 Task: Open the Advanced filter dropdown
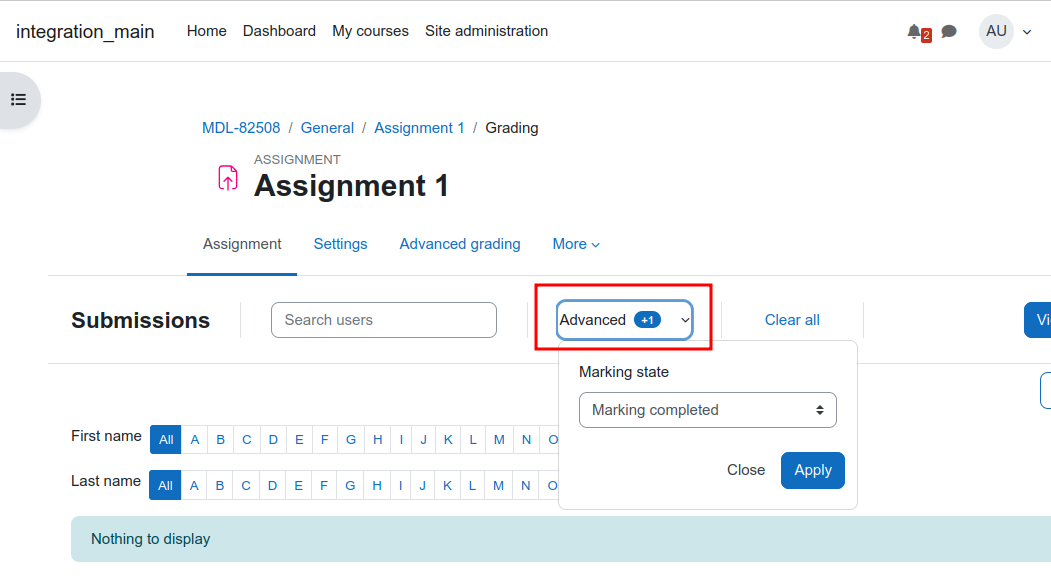click(x=624, y=320)
